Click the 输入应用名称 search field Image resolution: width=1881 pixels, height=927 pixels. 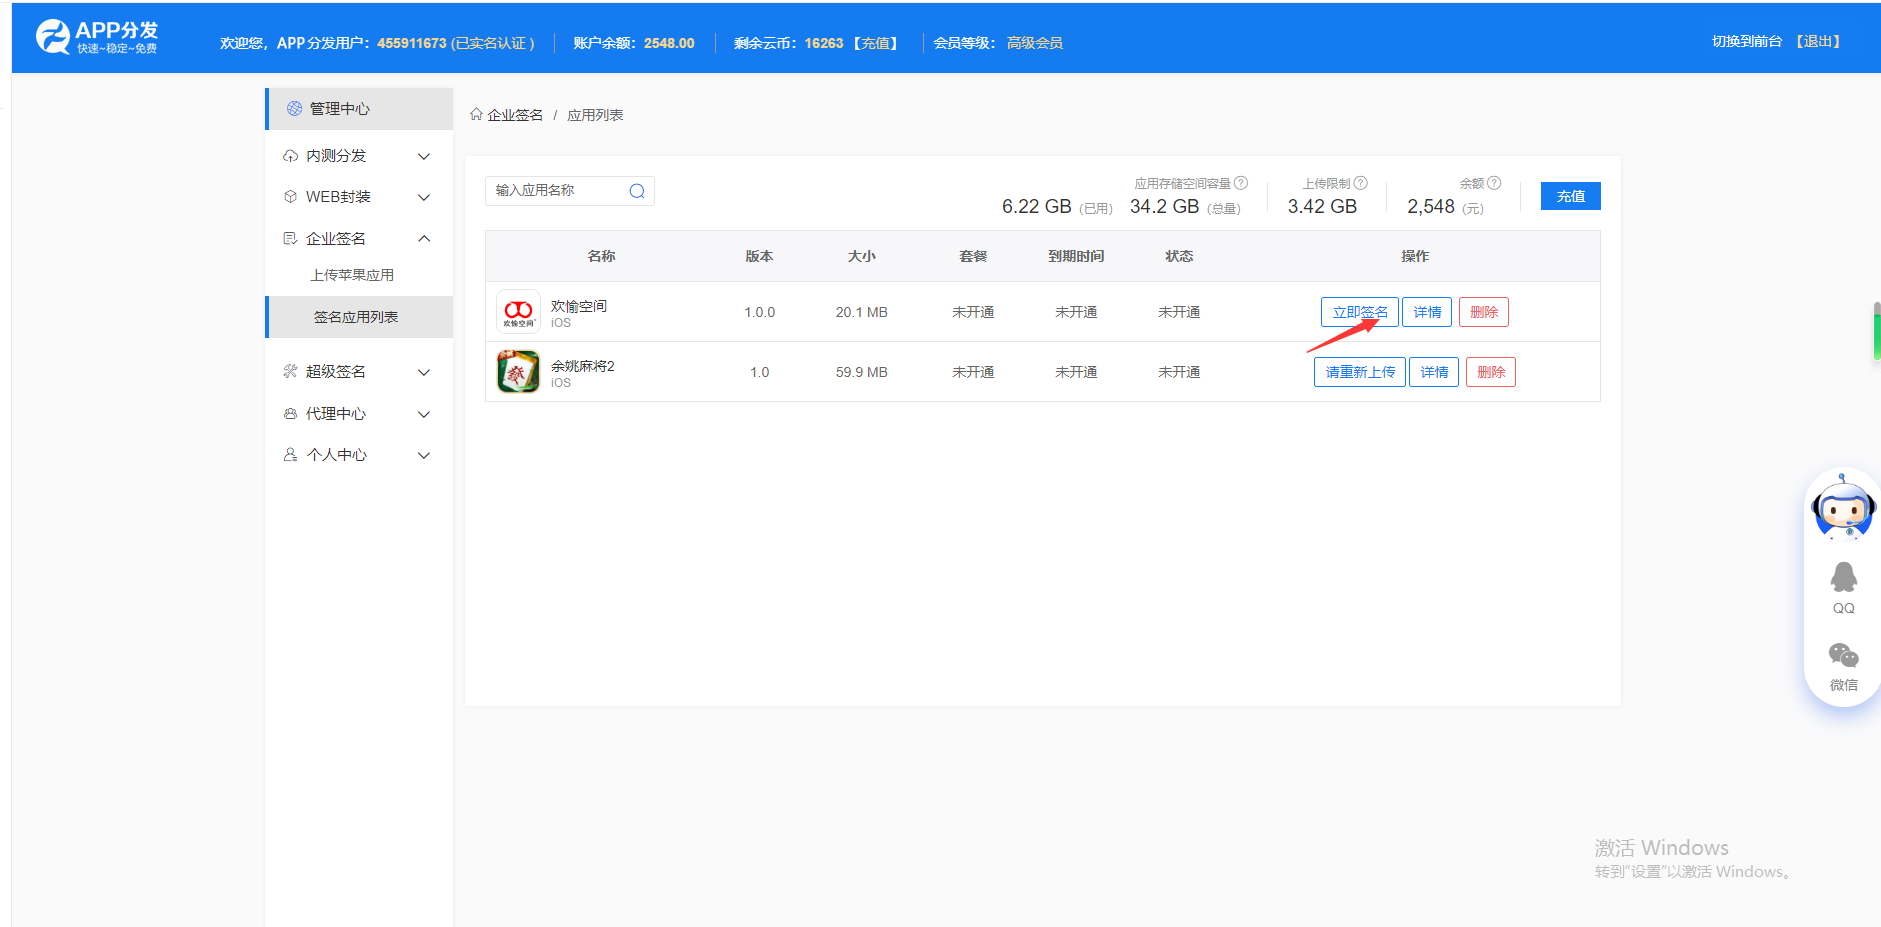pyautogui.click(x=555, y=191)
